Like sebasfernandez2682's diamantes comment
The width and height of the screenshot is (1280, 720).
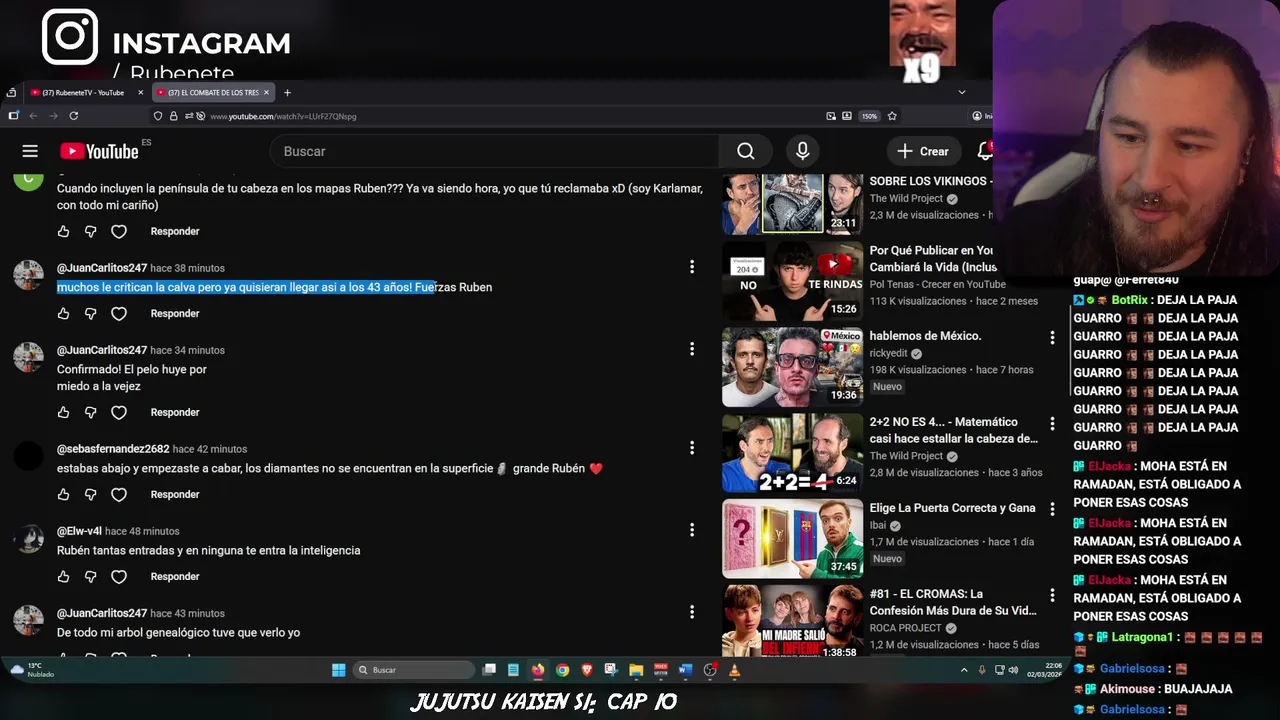point(63,494)
